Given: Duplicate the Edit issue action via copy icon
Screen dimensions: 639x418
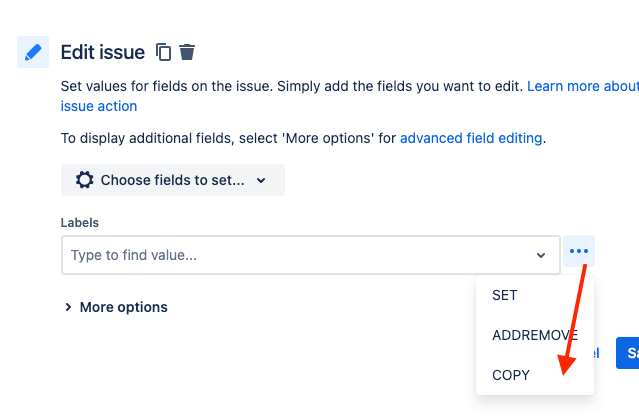Looking at the screenshot, I should (164, 52).
